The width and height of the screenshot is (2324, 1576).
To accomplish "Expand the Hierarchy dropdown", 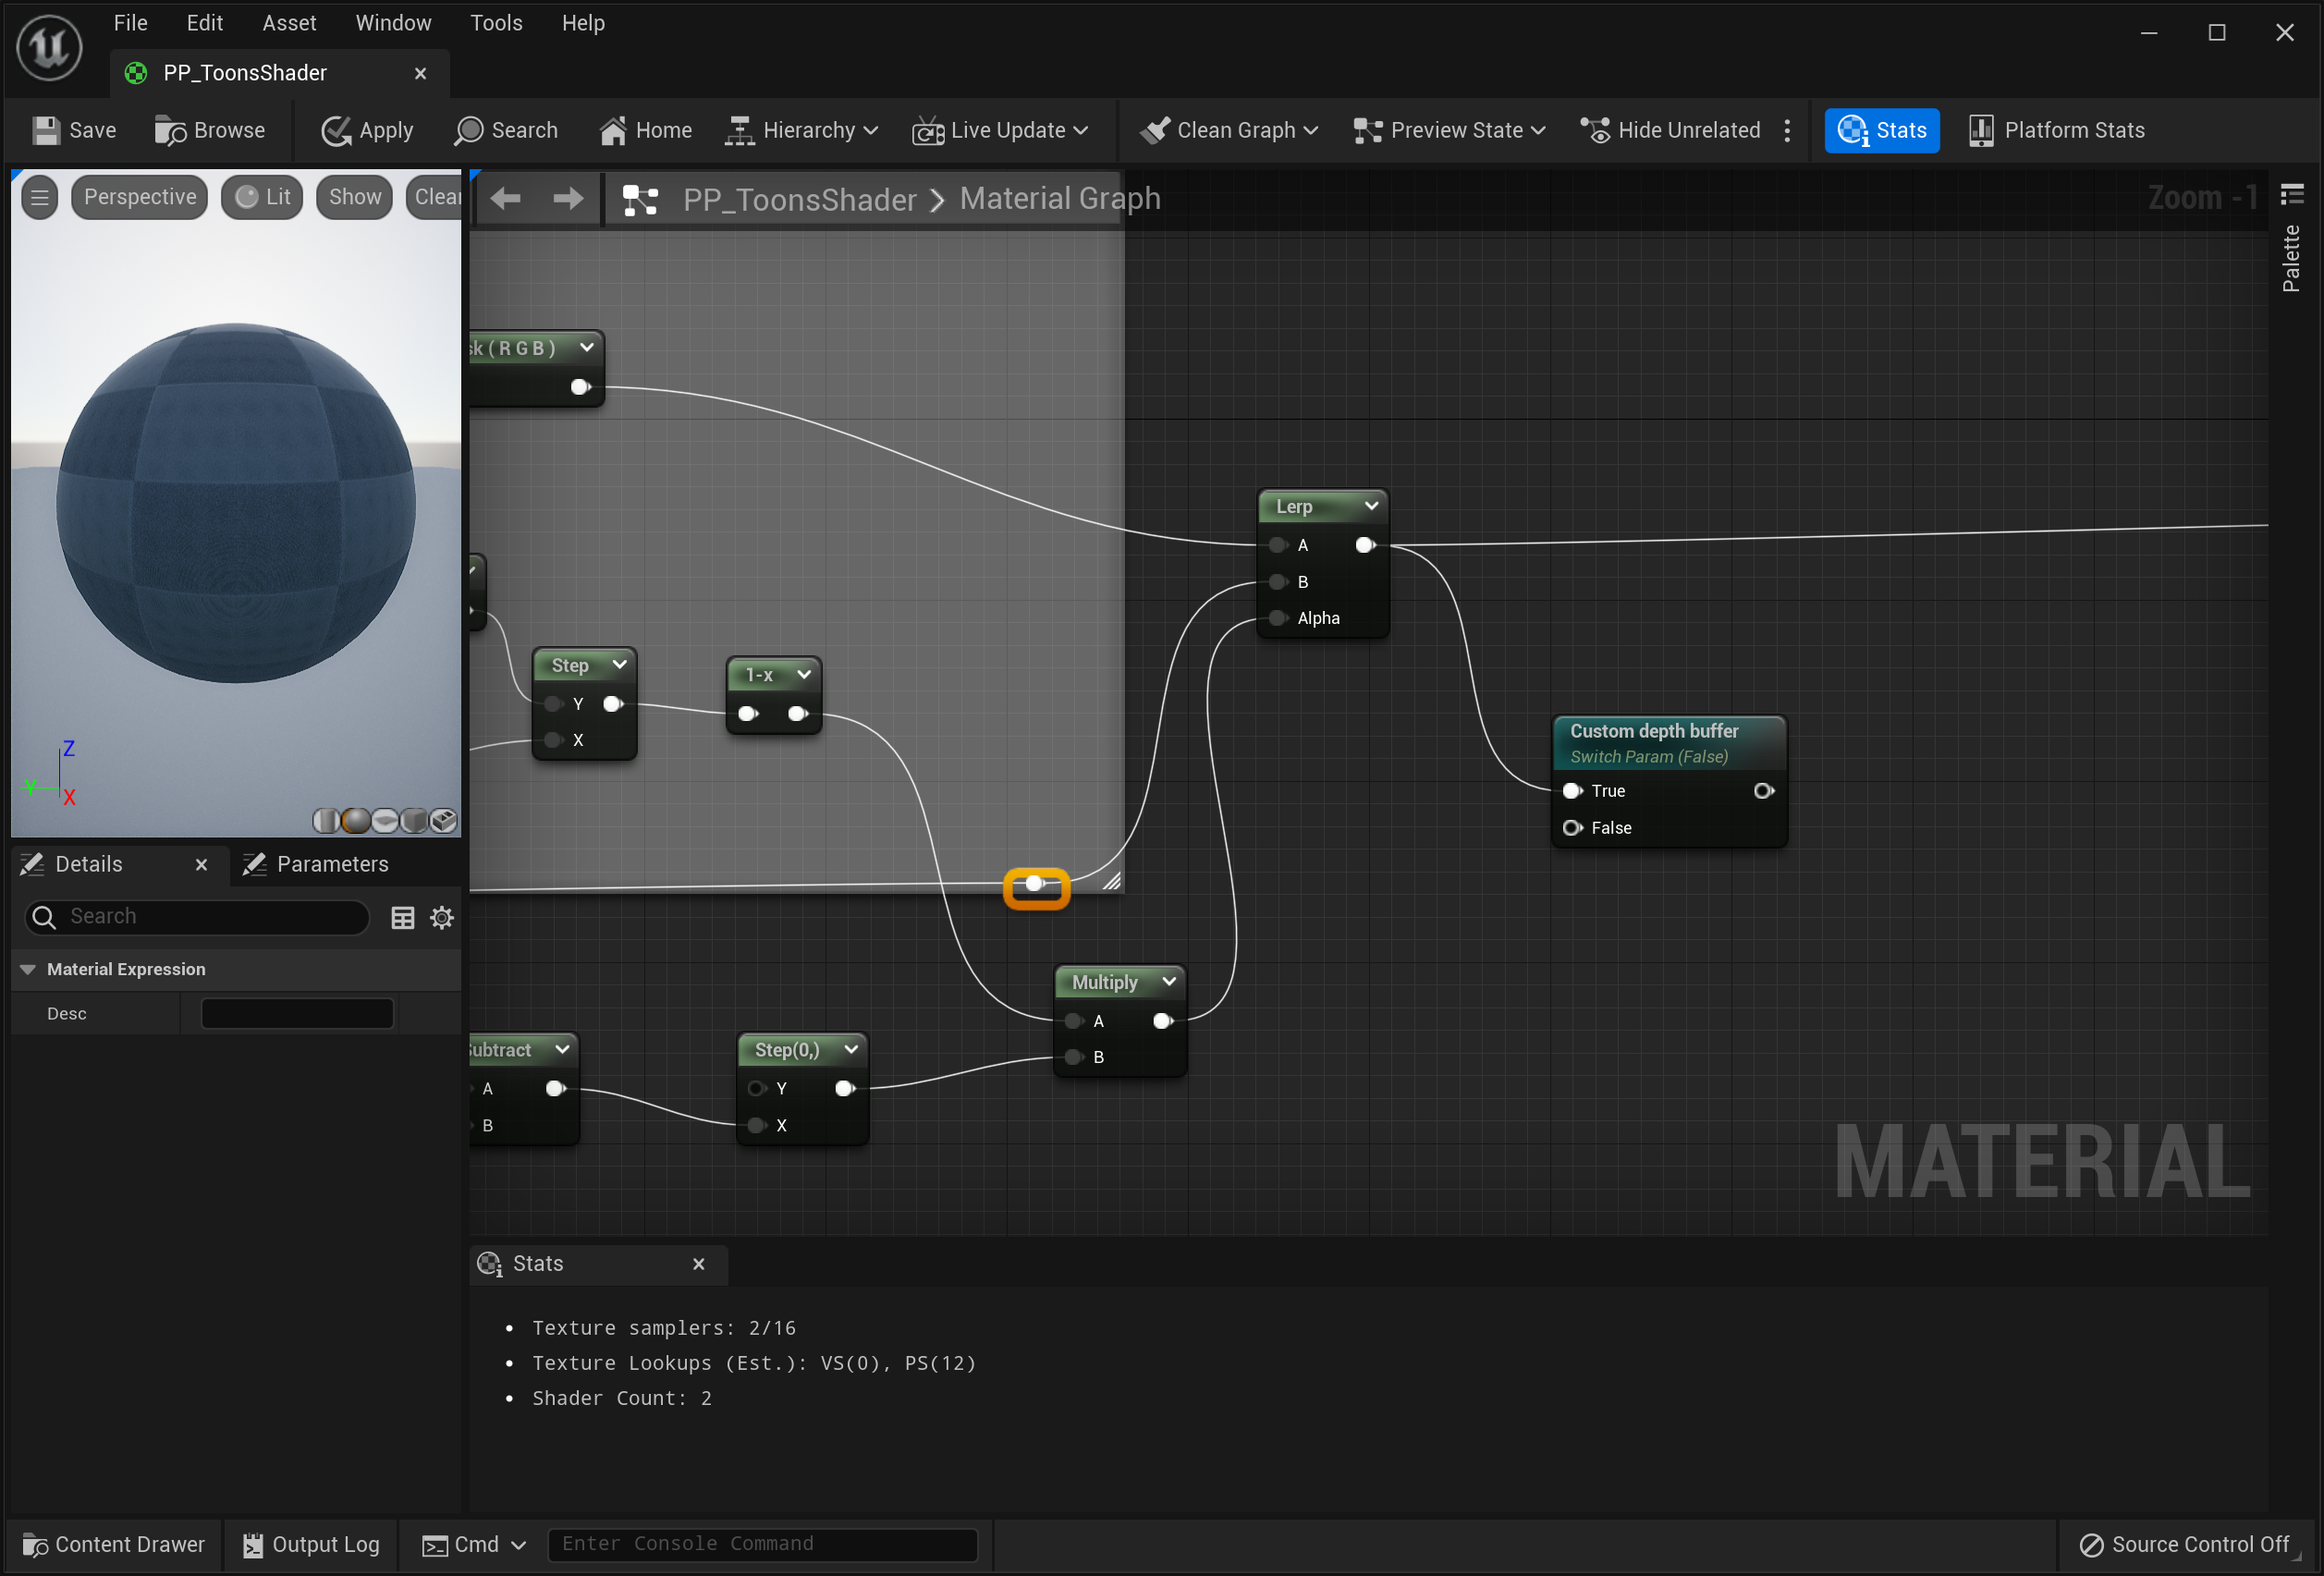I will coord(801,131).
